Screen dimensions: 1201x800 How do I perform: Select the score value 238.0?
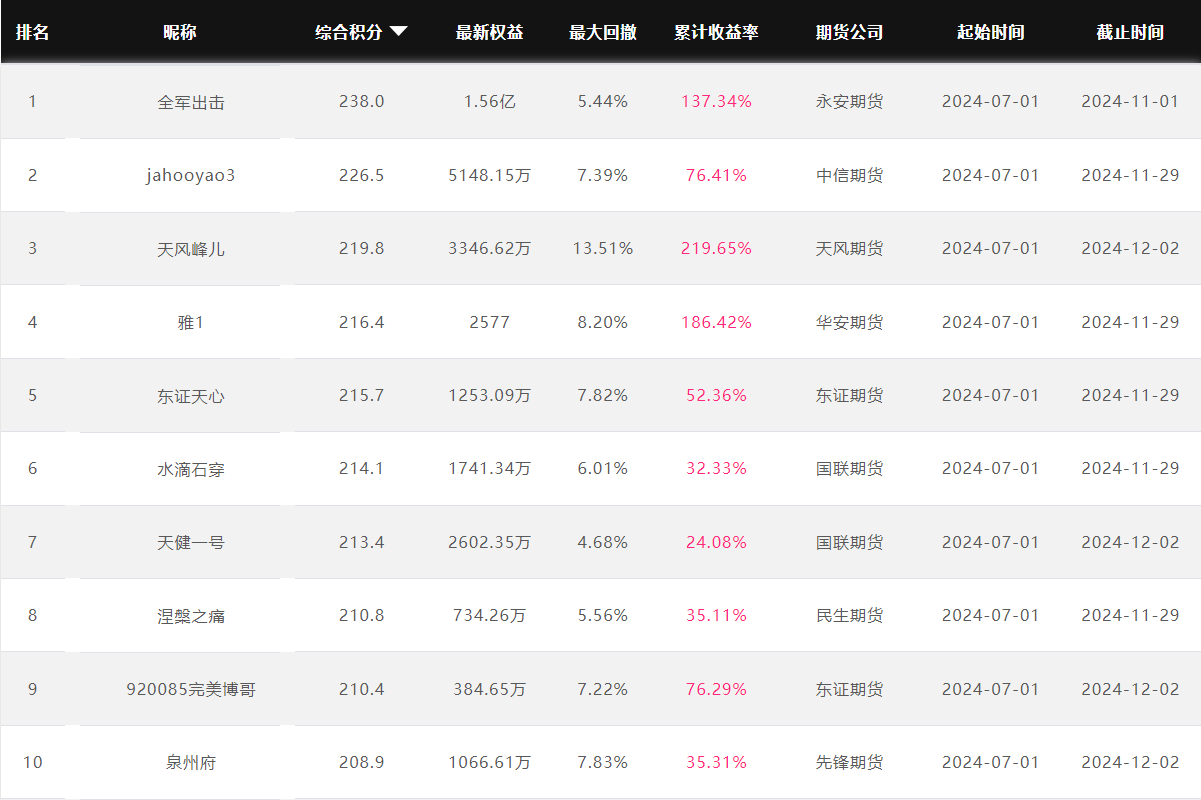361,101
